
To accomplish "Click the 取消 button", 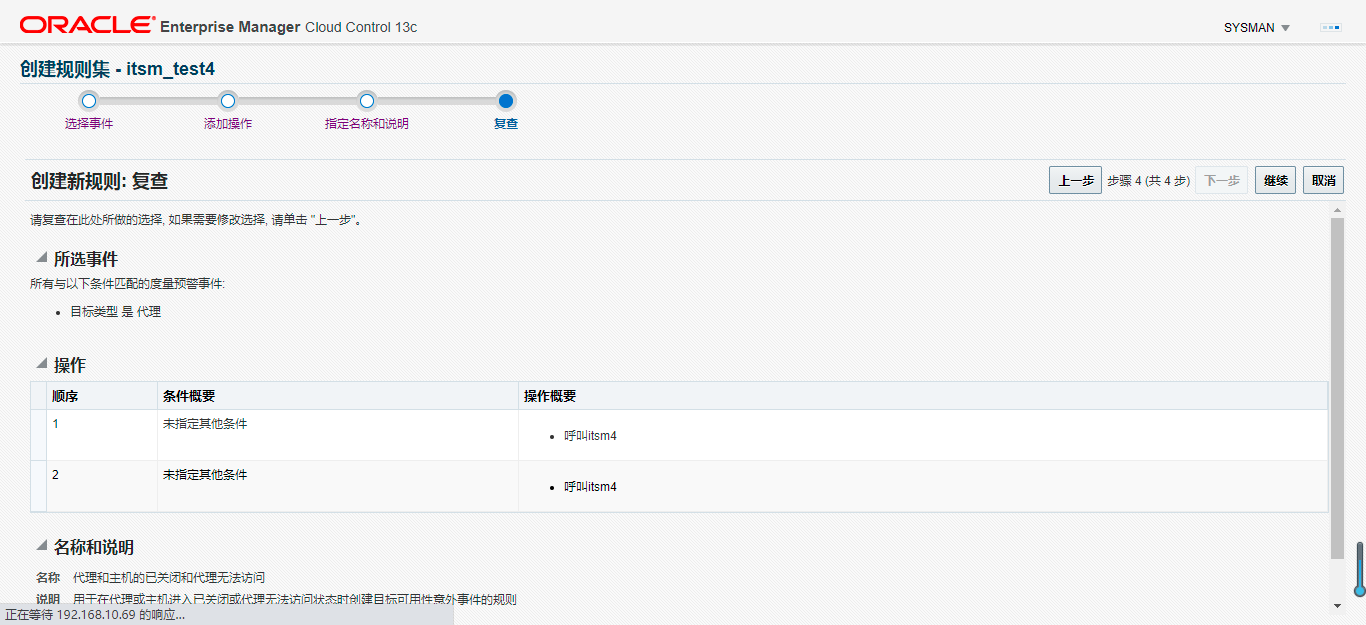I will point(1323,181).
